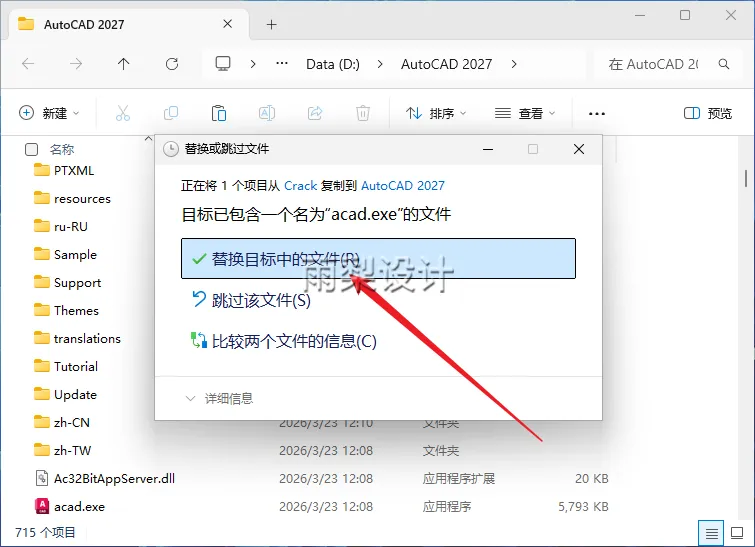Click Data (D:) in address bar
Viewport: 755px width, 547px height.
(333, 64)
